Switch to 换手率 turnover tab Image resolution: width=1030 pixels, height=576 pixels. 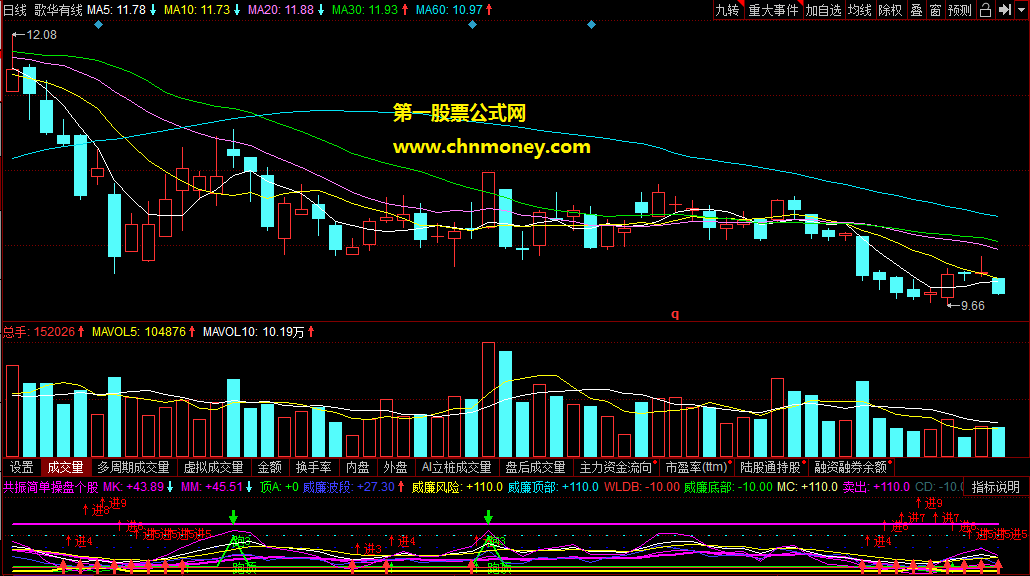[313, 467]
